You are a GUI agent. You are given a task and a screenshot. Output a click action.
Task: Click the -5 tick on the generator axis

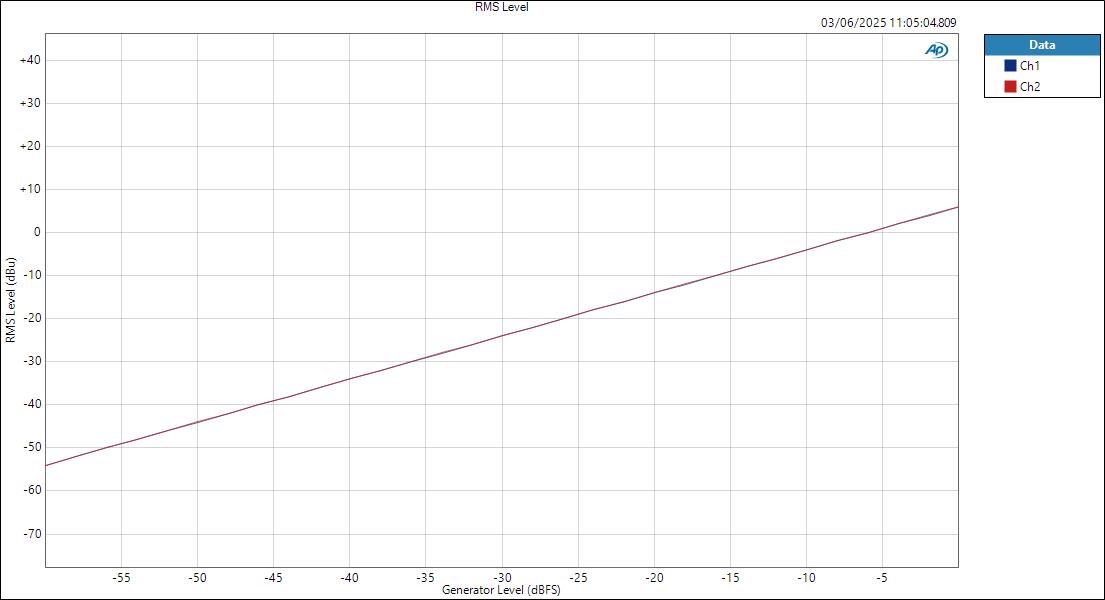pos(880,577)
